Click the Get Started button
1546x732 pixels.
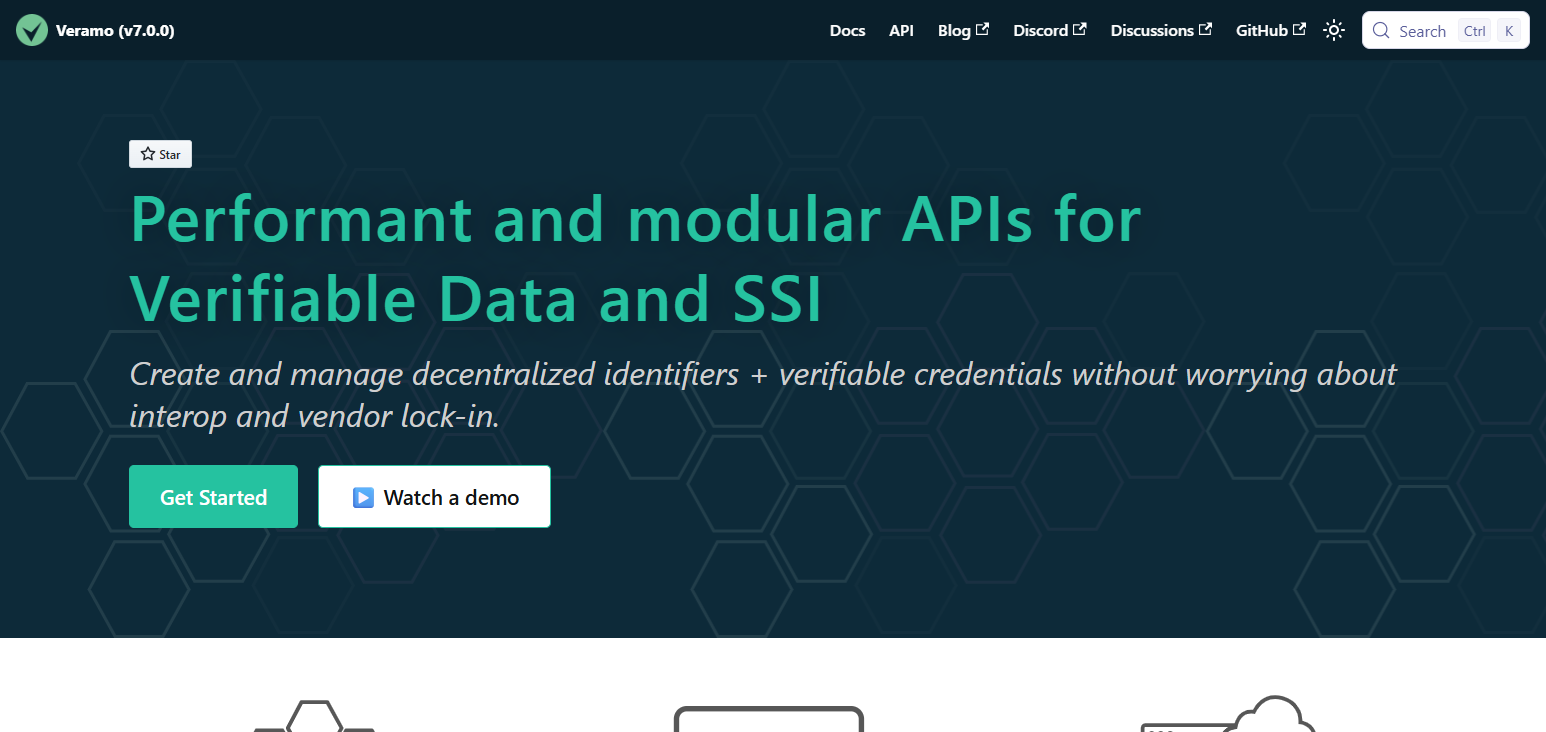(213, 496)
